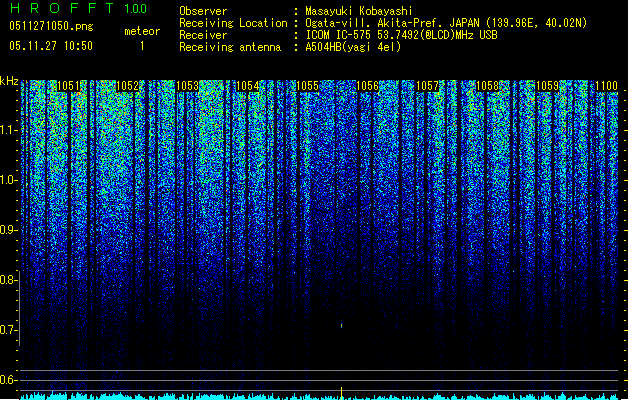Click the meteor echo dot in the spectrogram
The image size is (629, 400).
(341, 326)
